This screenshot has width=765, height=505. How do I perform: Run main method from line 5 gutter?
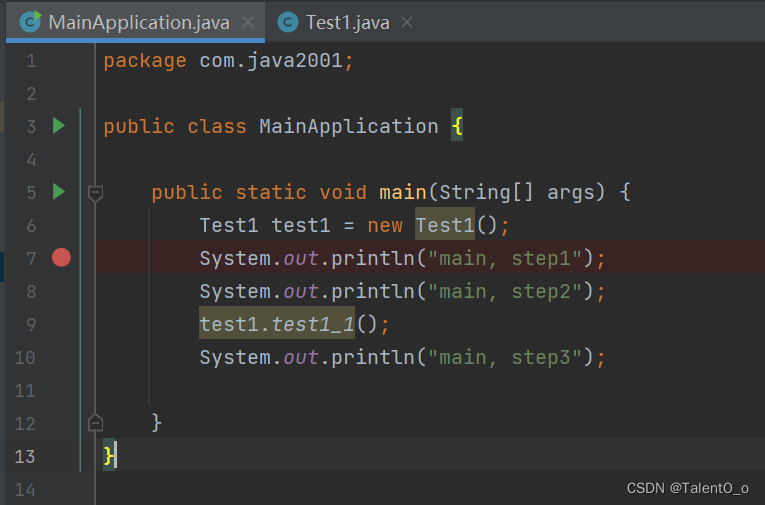pyautogui.click(x=59, y=192)
